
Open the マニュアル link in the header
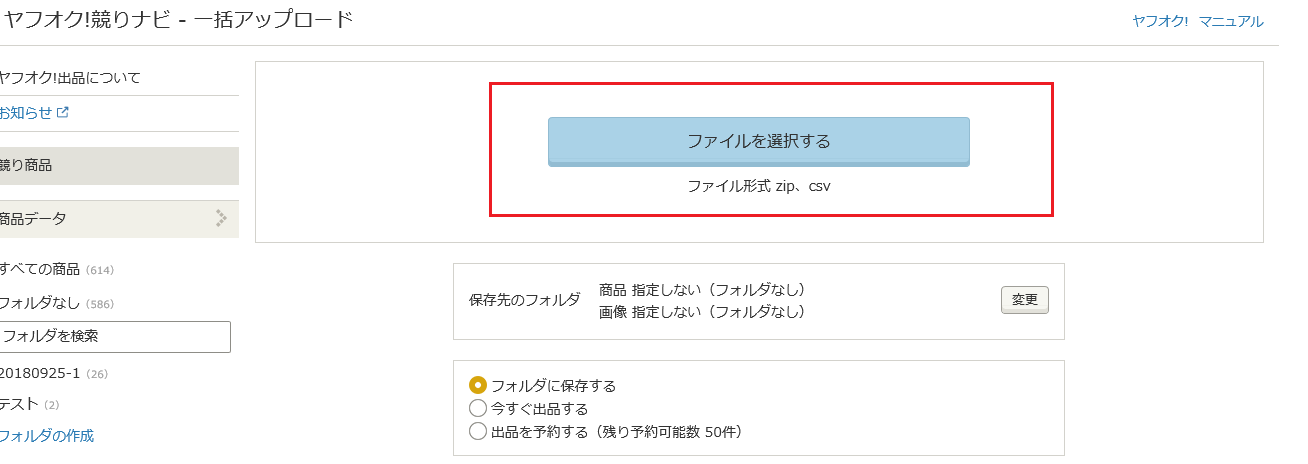tap(1231, 21)
